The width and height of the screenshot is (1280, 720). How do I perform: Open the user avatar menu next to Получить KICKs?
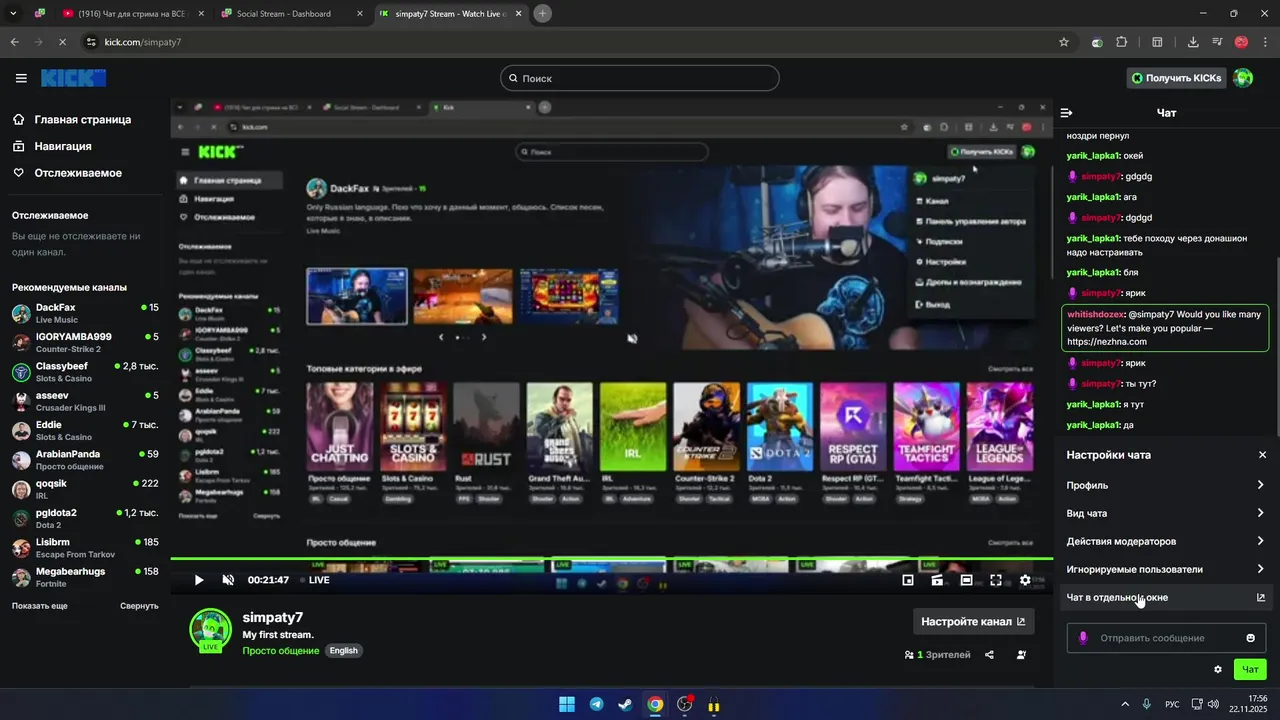click(x=1243, y=78)
